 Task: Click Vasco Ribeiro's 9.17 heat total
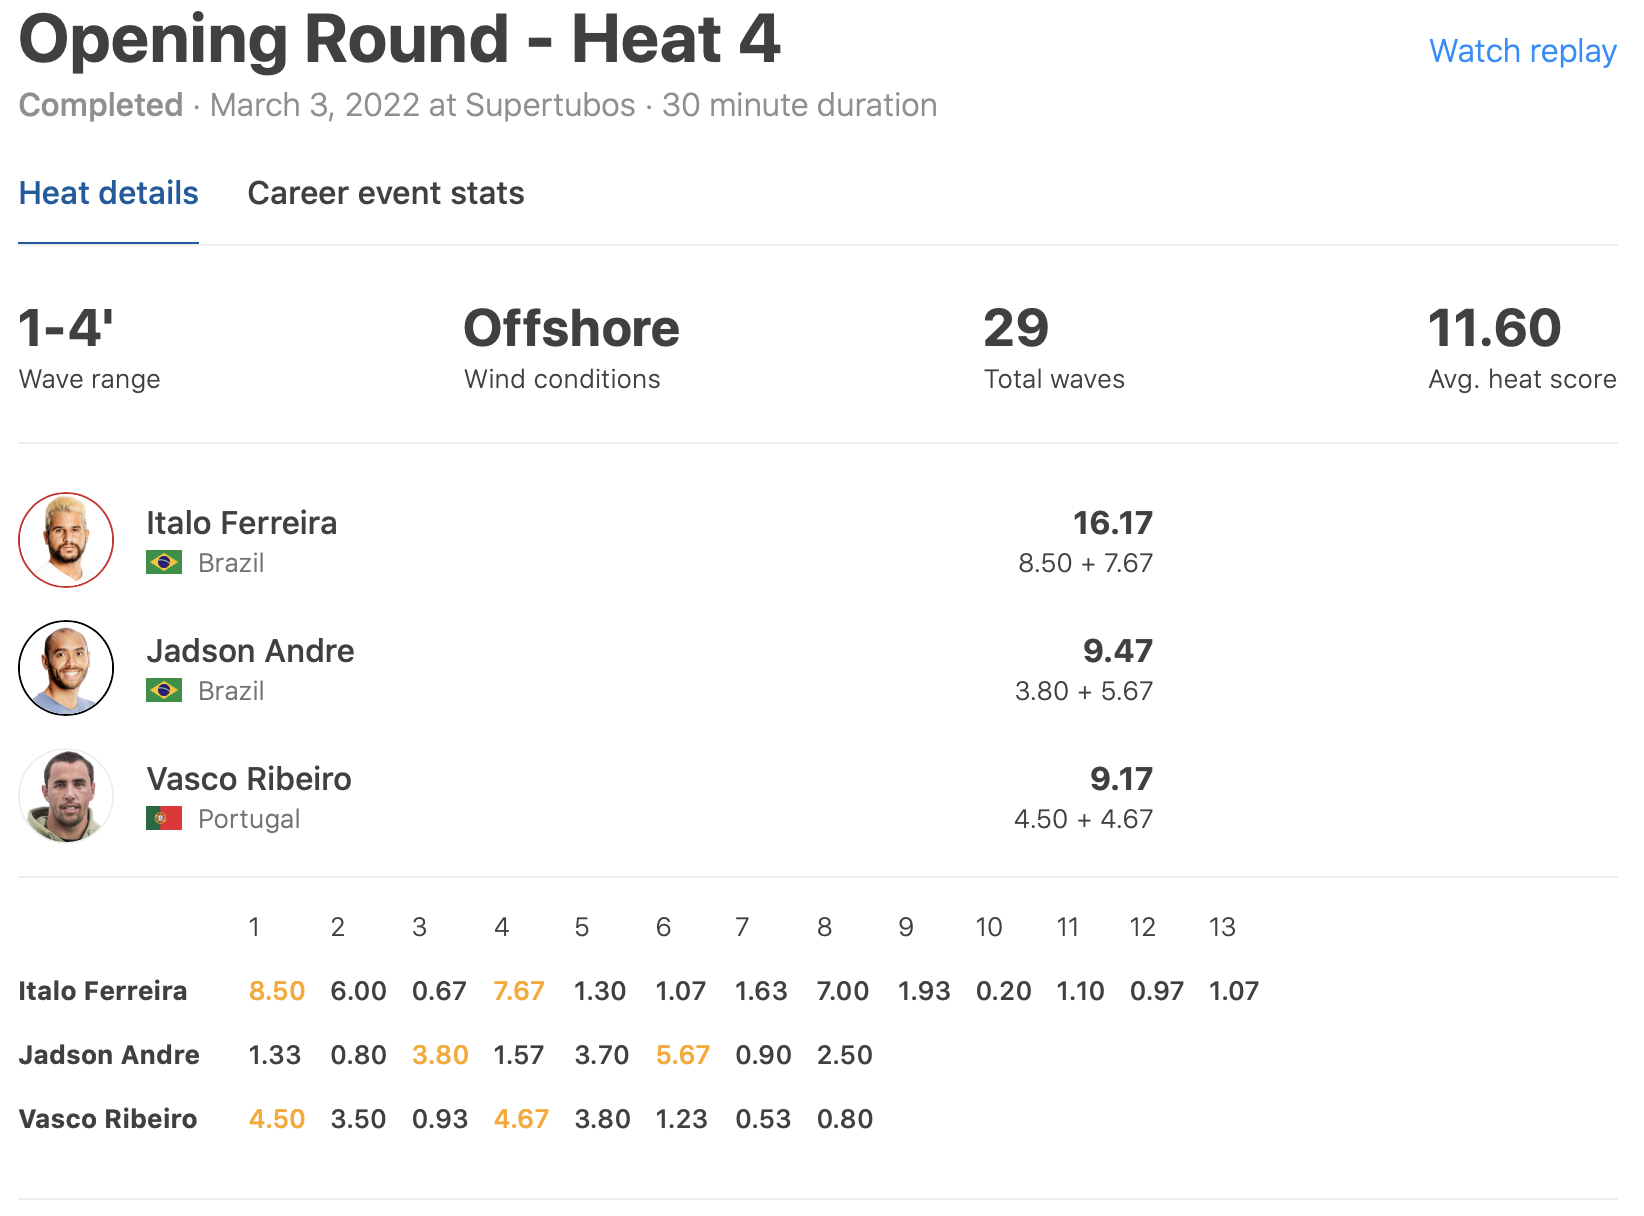[1121, 779]
